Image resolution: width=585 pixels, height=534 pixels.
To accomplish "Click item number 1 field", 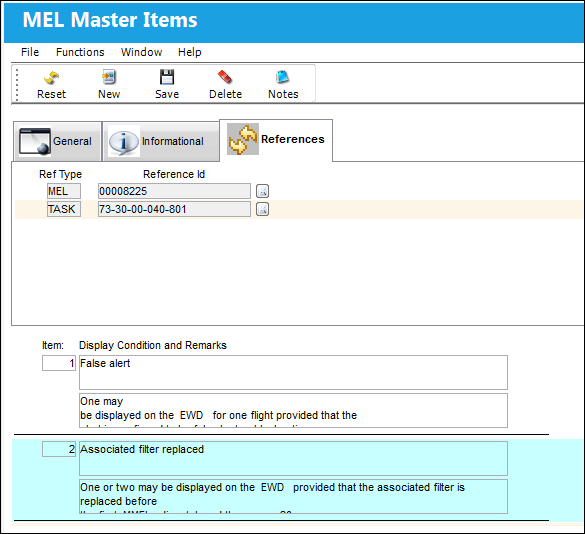I will (x=59, y=363).
